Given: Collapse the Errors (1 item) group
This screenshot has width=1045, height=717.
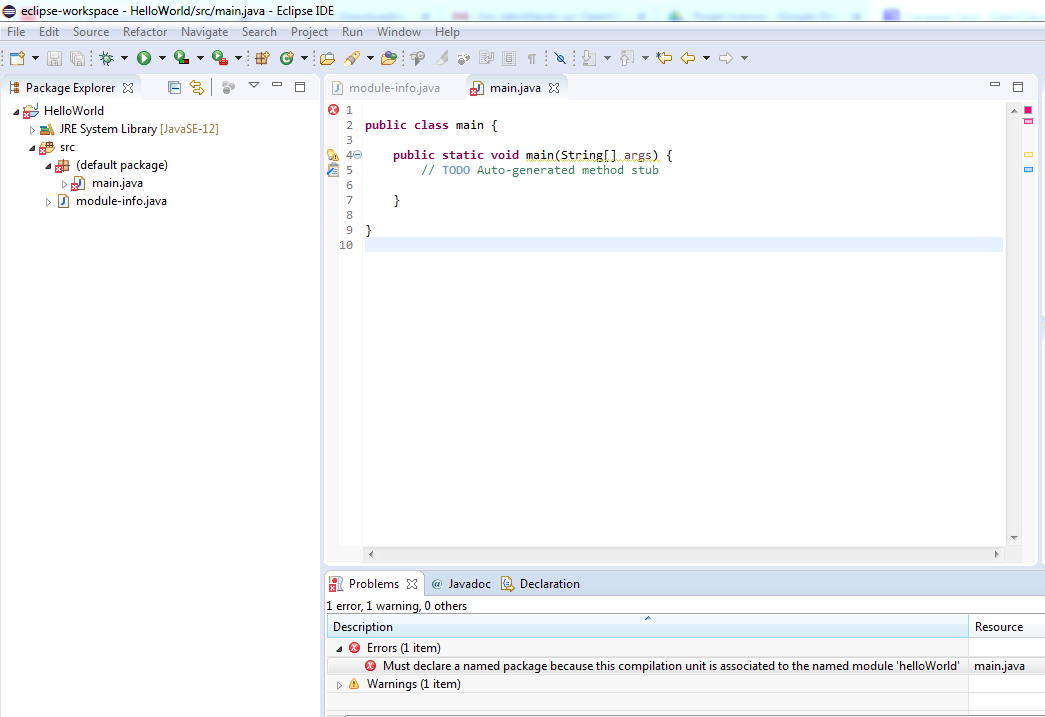Looking at the screenshot, I should pos(339,648).
